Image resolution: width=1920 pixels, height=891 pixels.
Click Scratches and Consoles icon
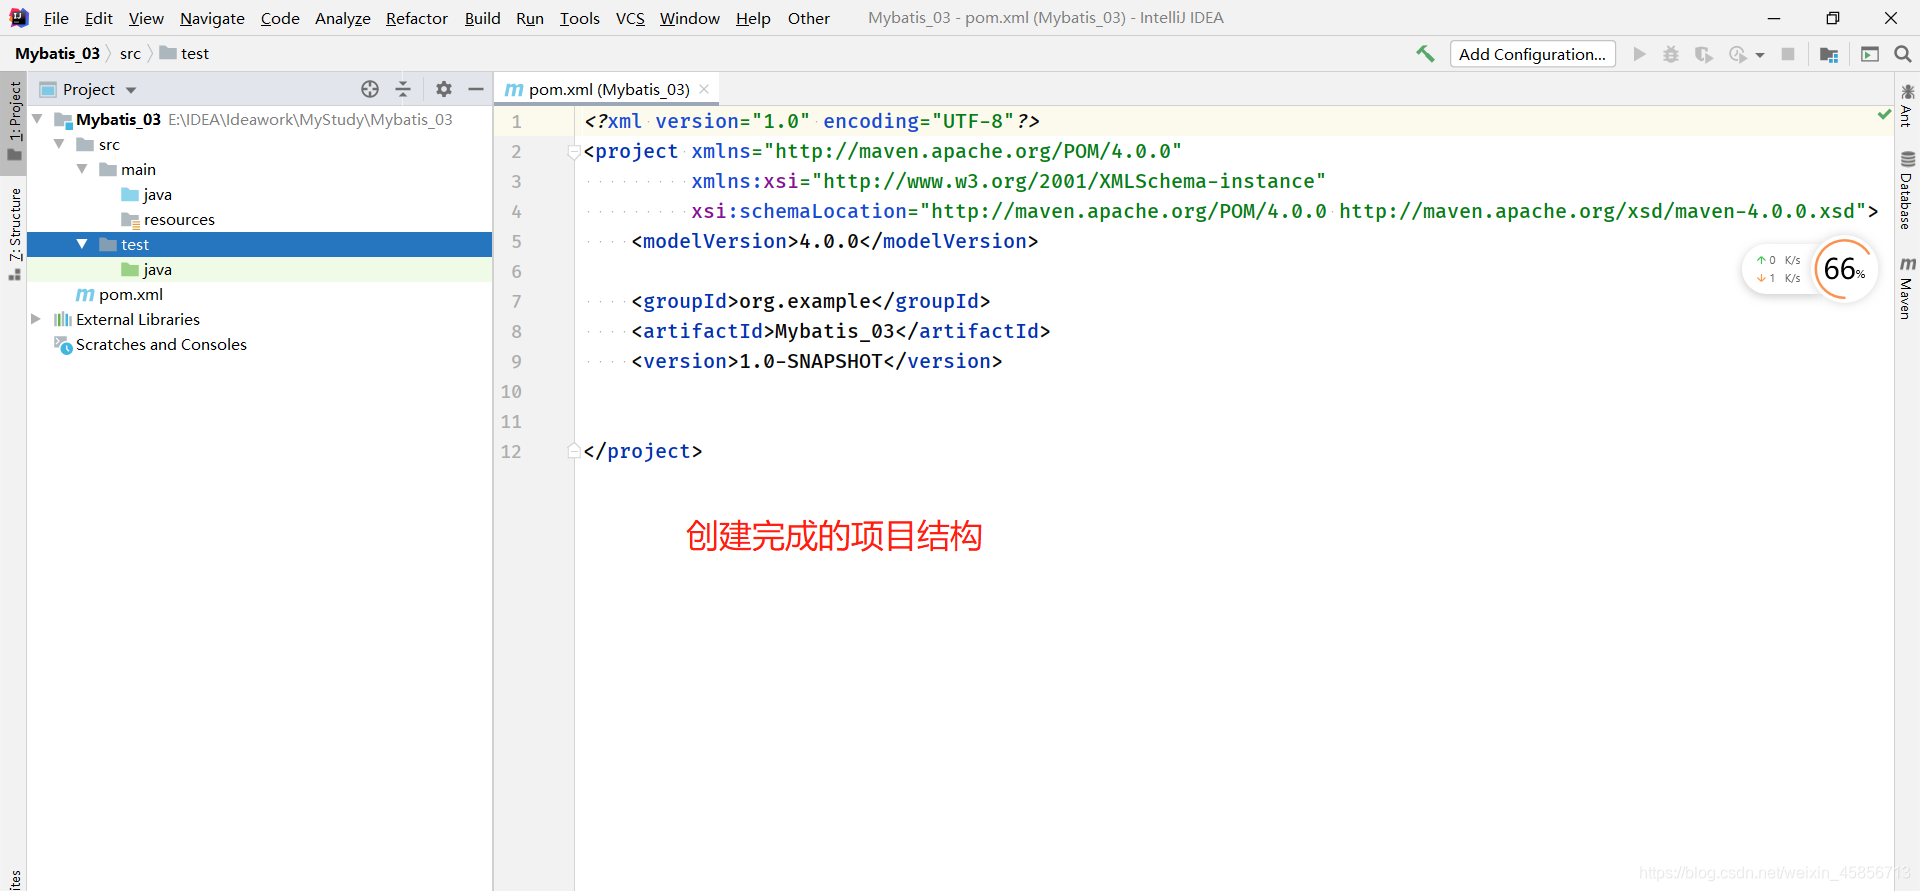pyautogui.click(x=63, y=345)
